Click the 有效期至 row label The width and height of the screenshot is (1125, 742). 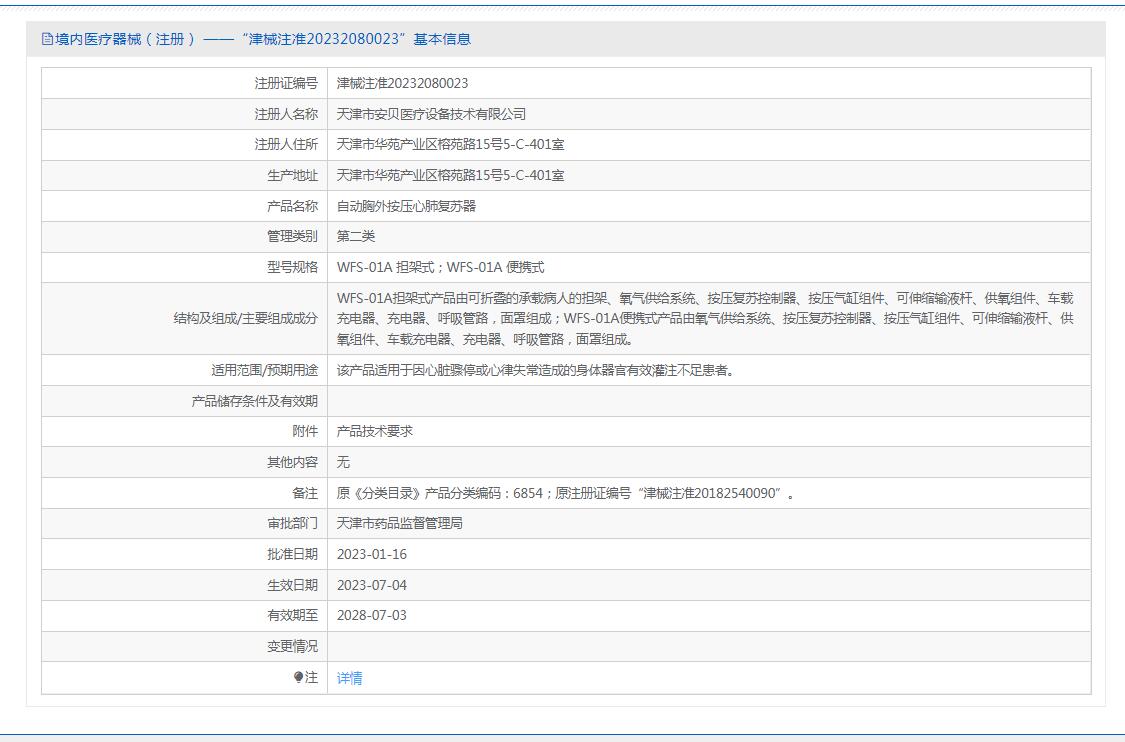(x=292, y=615)
